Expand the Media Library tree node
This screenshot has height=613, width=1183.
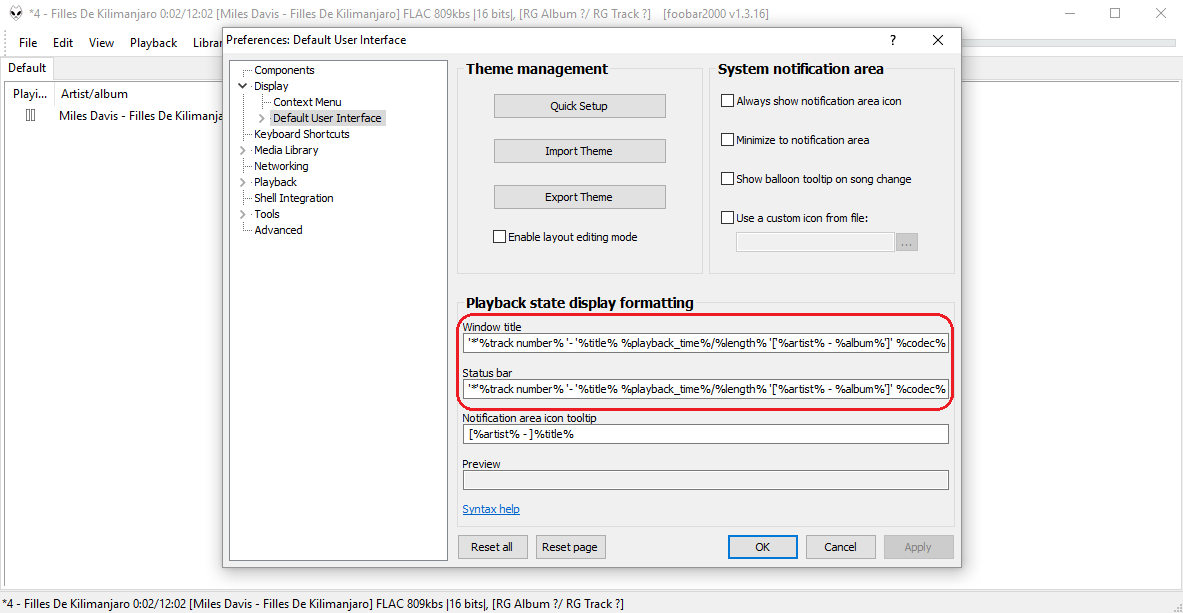[x=243, y=150]
